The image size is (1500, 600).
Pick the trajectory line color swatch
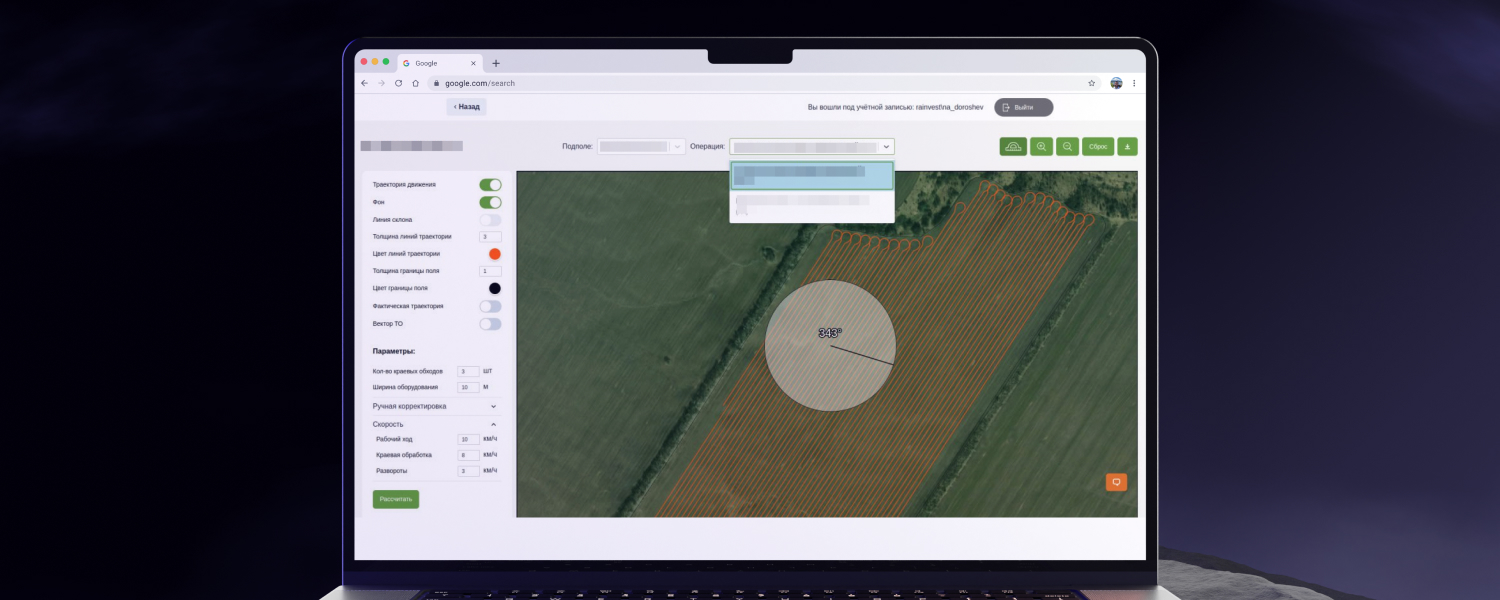point(494,254)
